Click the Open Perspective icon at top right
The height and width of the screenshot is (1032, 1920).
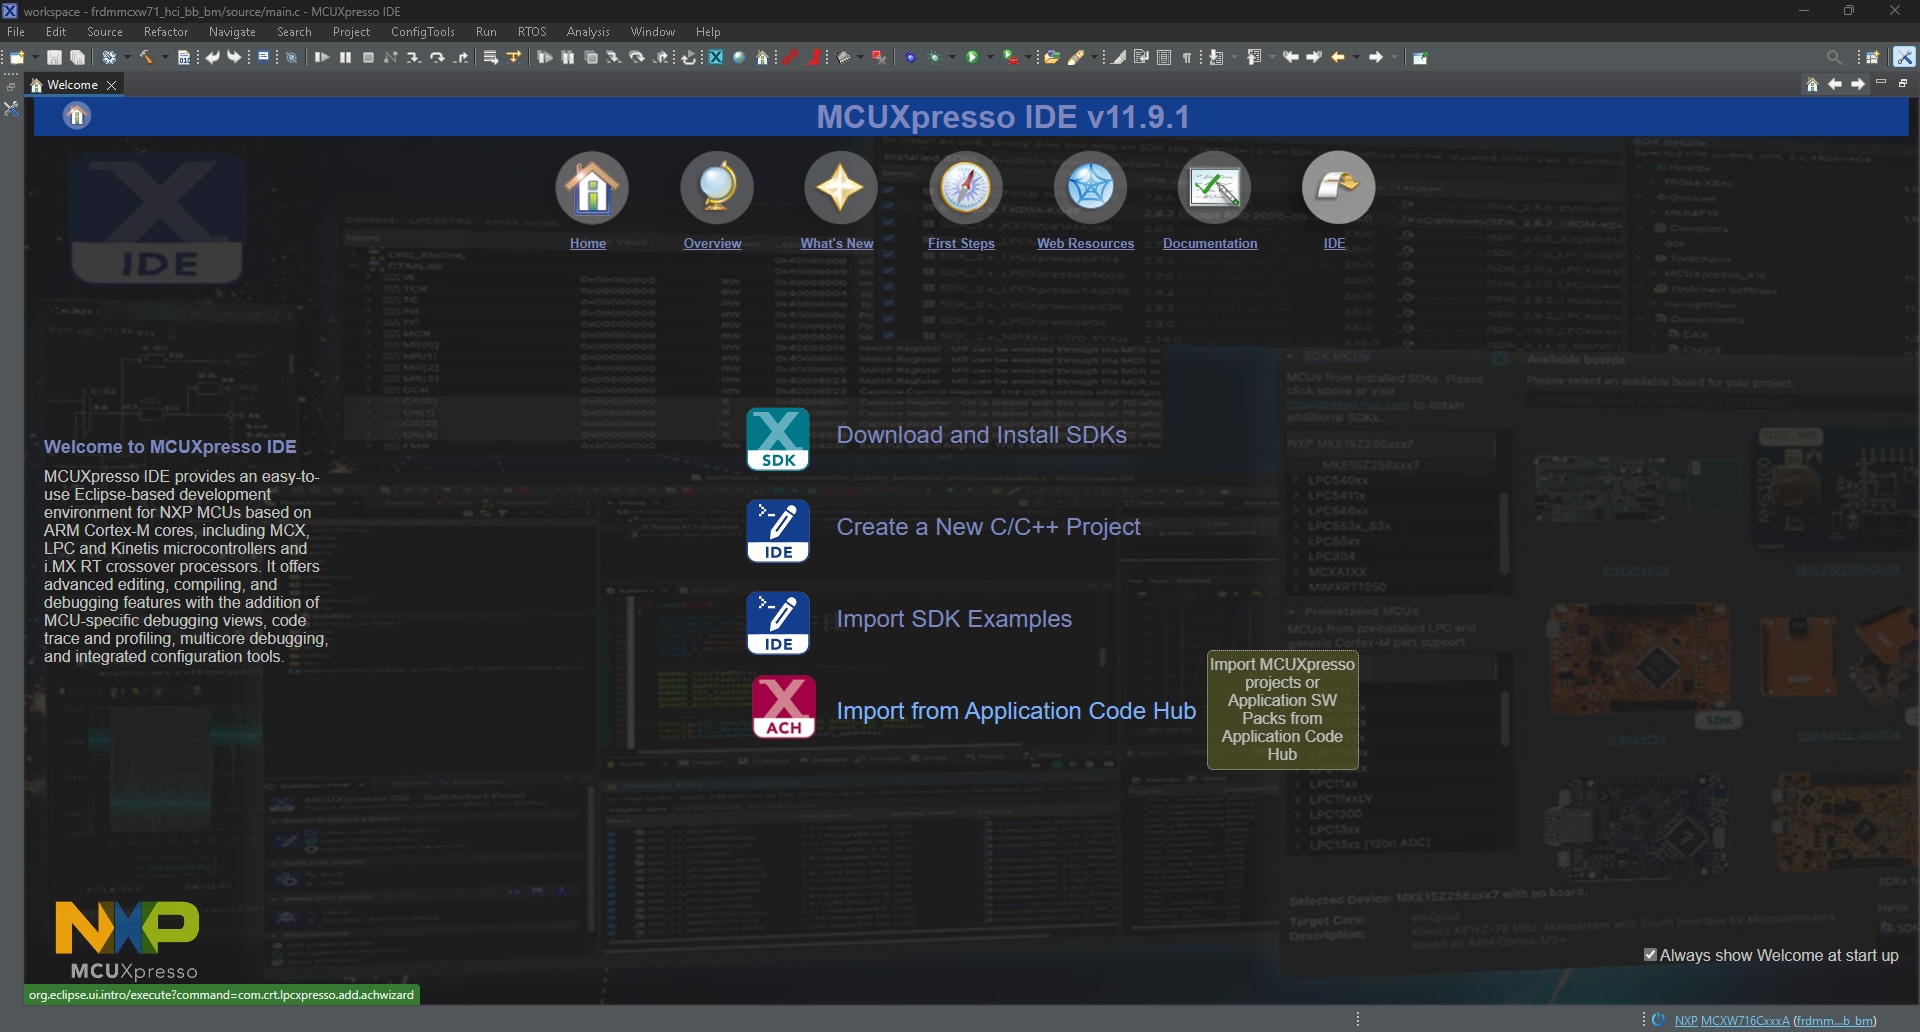[1873, 57]
